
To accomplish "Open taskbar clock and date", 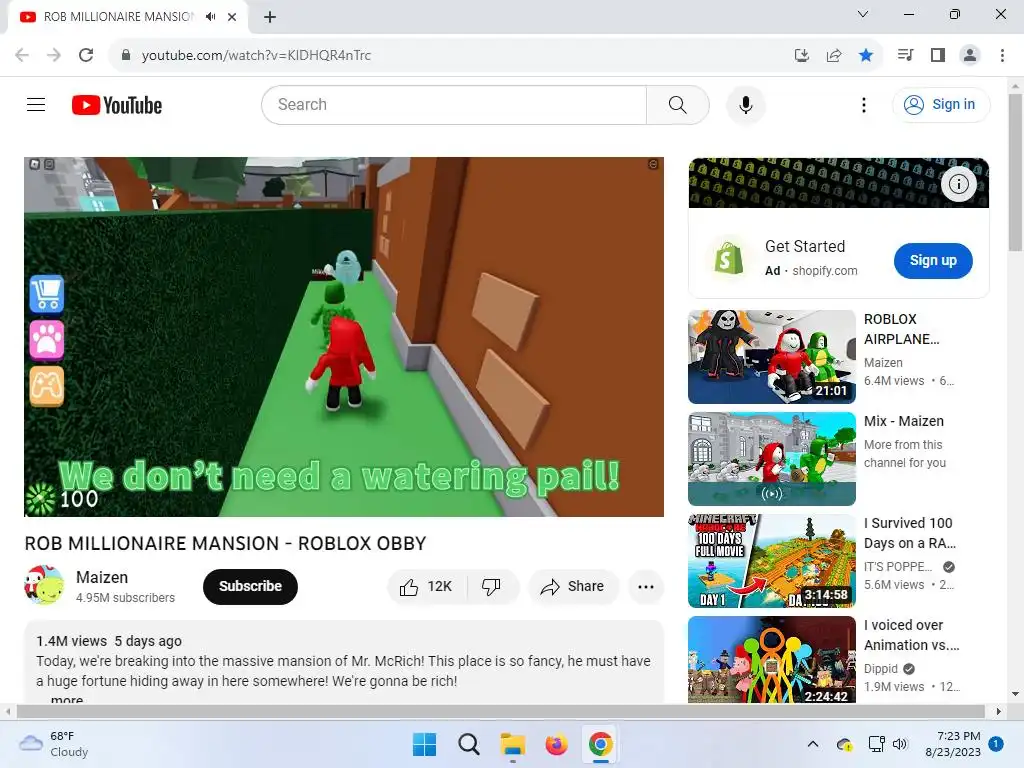I will coord(953,744).
